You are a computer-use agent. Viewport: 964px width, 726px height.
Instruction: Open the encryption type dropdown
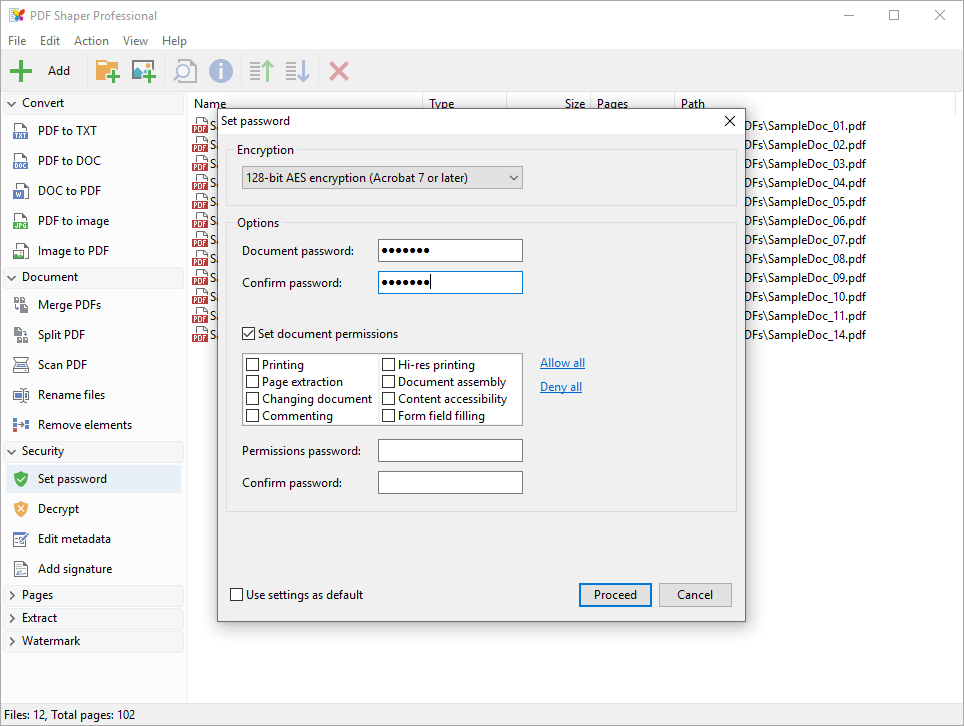click(x=382, y=178)
